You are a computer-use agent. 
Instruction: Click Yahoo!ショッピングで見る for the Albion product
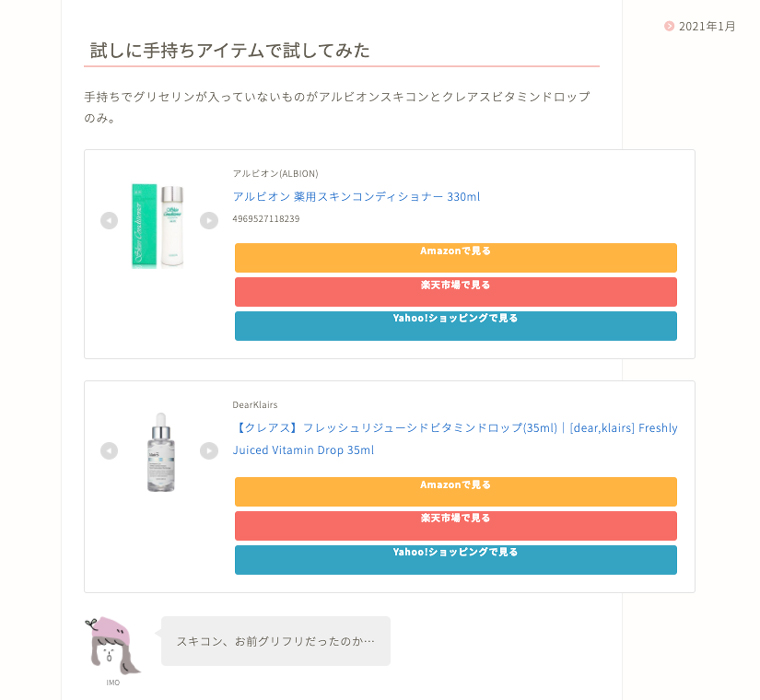click(x=456, y=326)
